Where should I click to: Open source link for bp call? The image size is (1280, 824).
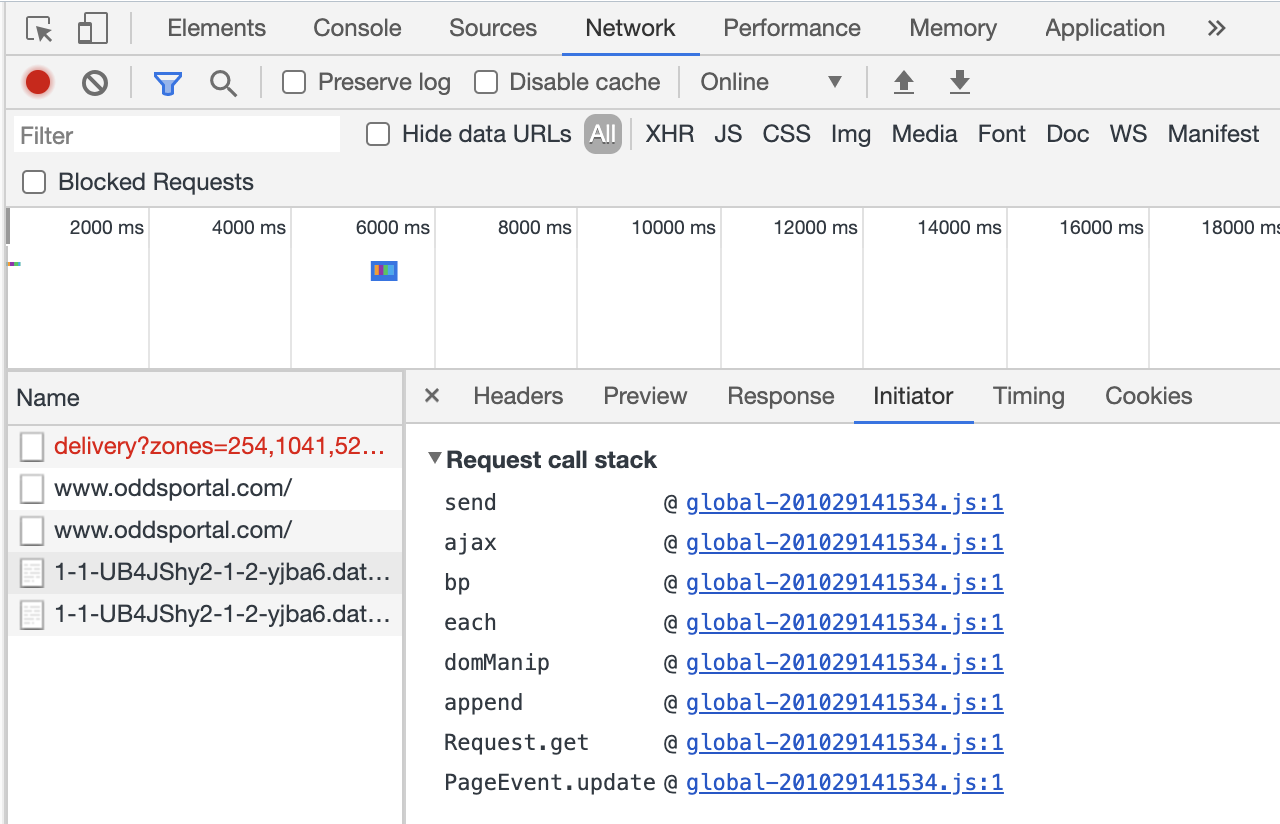845,583
